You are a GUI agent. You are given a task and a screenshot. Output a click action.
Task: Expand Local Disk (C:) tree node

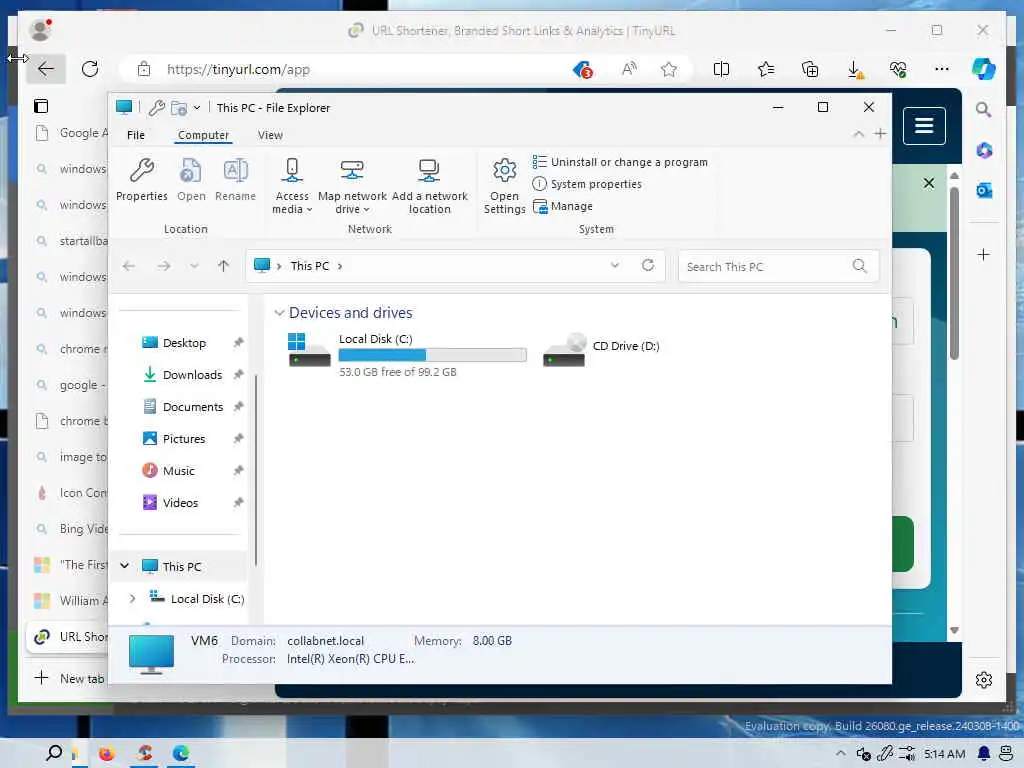[x=133, y=598]
